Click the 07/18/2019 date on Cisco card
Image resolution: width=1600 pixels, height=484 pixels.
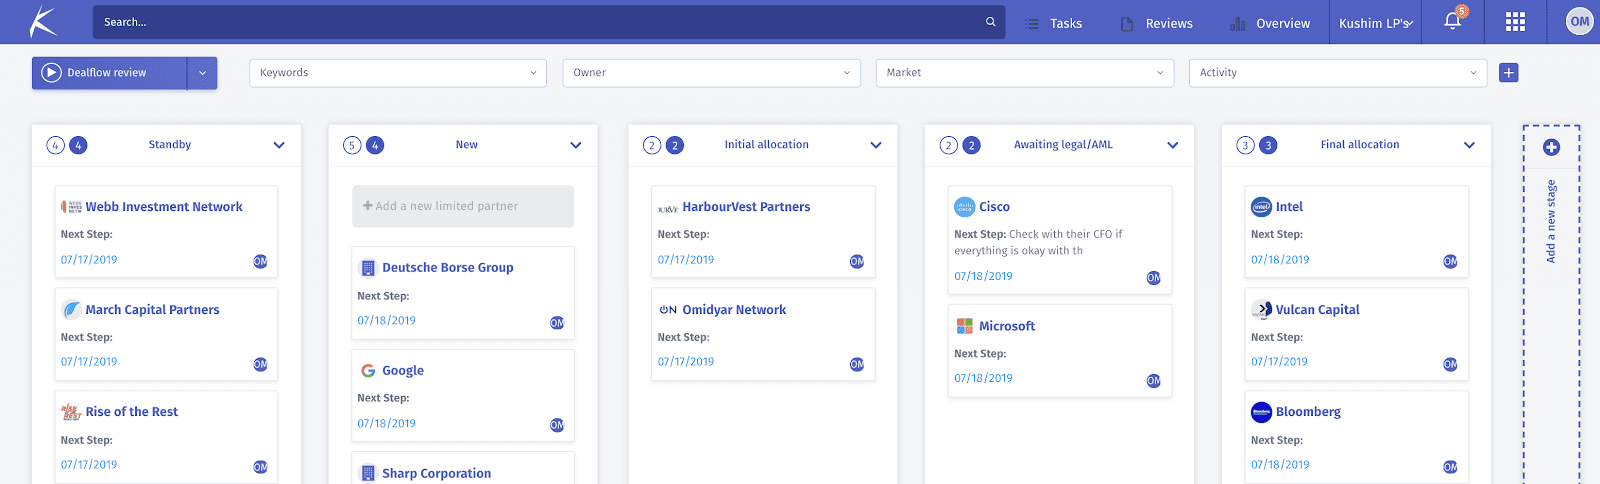983,276
